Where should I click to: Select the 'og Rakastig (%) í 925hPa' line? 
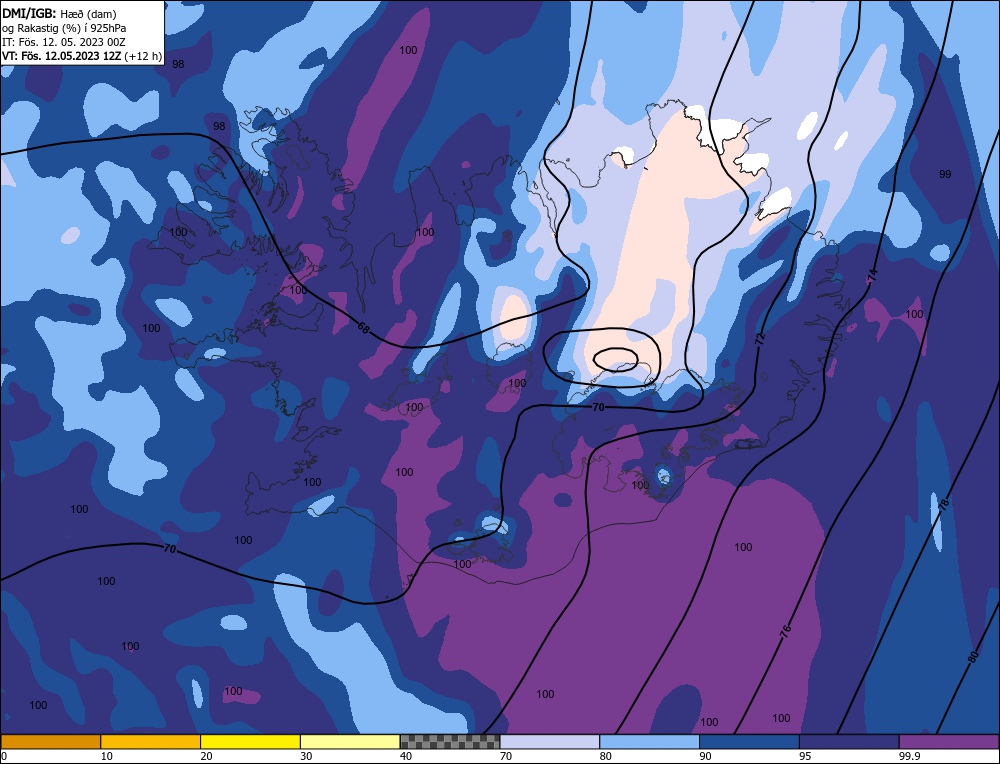coord(64,28)
